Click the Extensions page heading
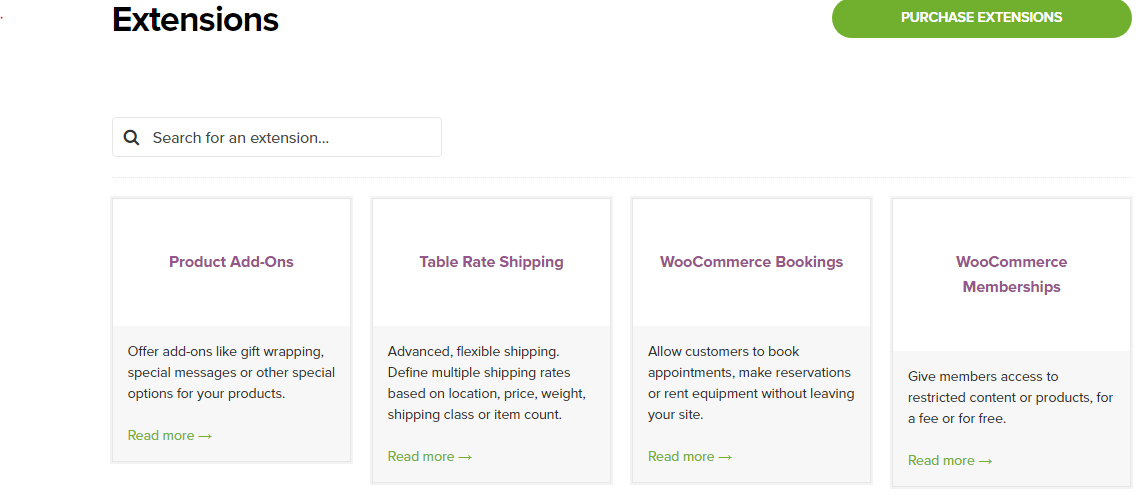Viewport: 1144px width, 503px height. click(196, 20)
